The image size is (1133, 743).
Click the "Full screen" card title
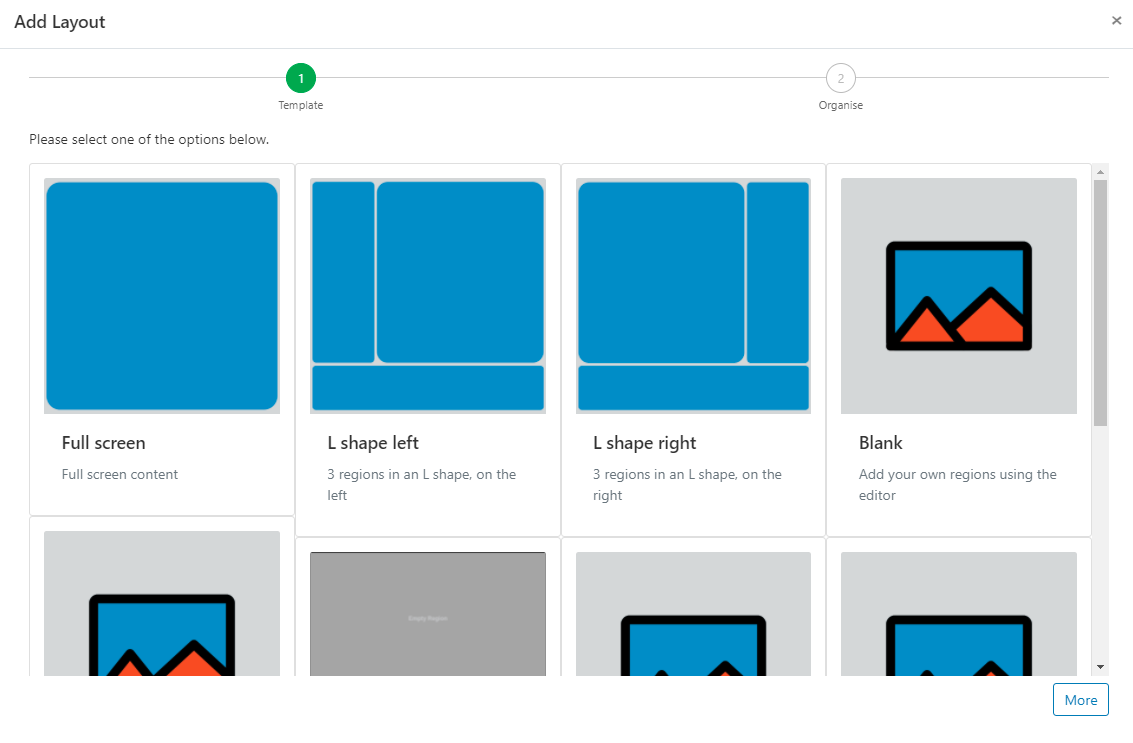103,443
